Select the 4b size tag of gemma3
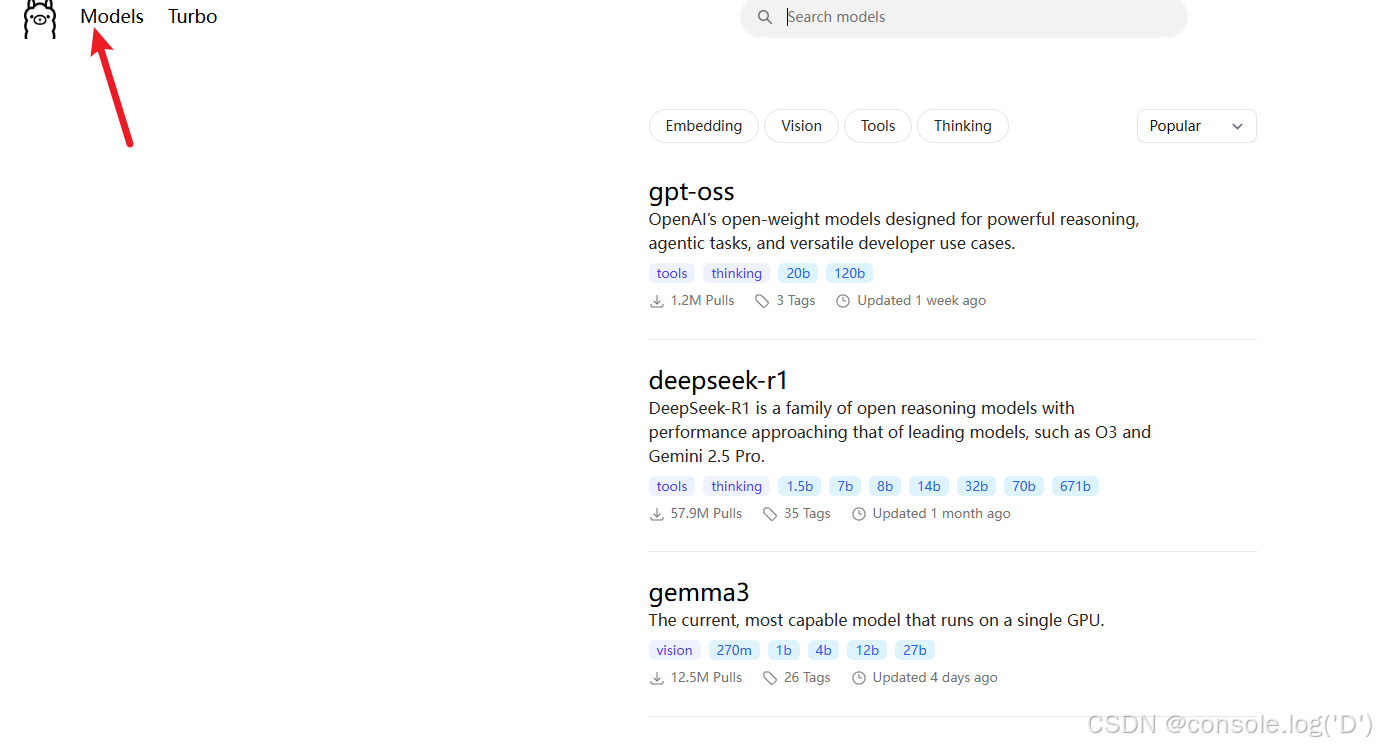This screenshot has height=747, width=1376. tap(823, 650)
